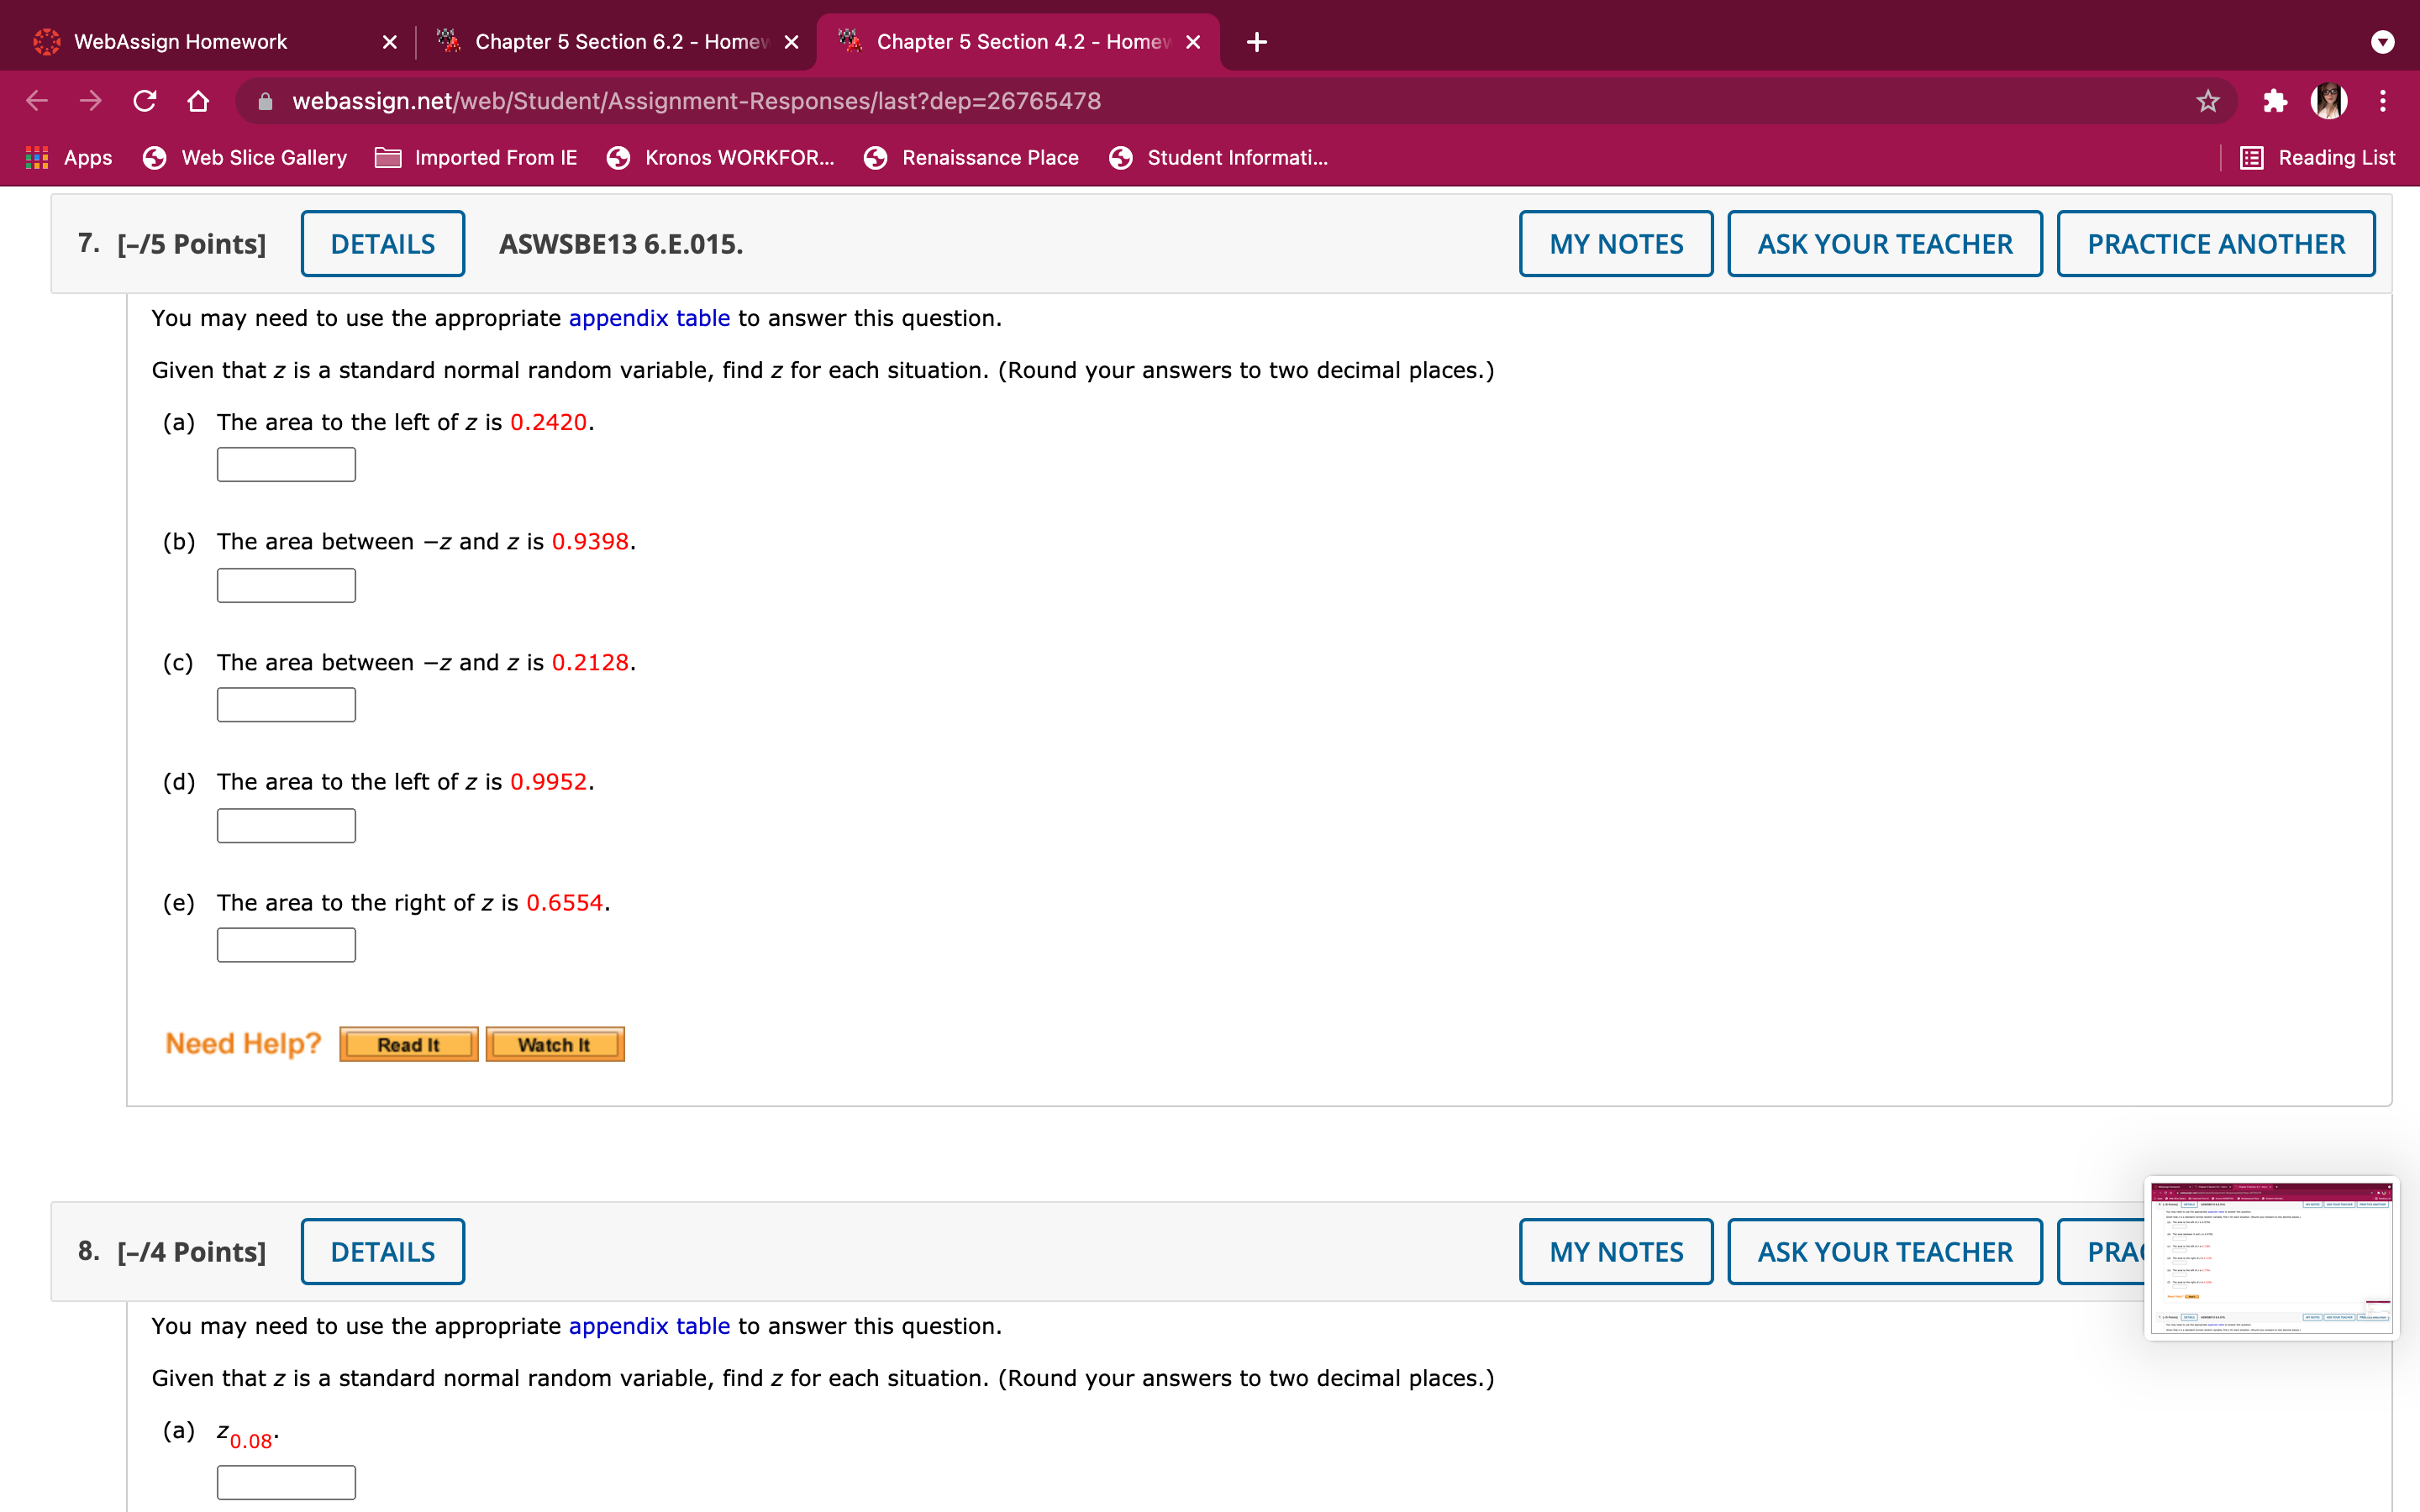This screenshot has width=2420, height=1512.
Task: Click the PRACTICE ANOTHER button for question 7
Action: [x=2215, y=243]
